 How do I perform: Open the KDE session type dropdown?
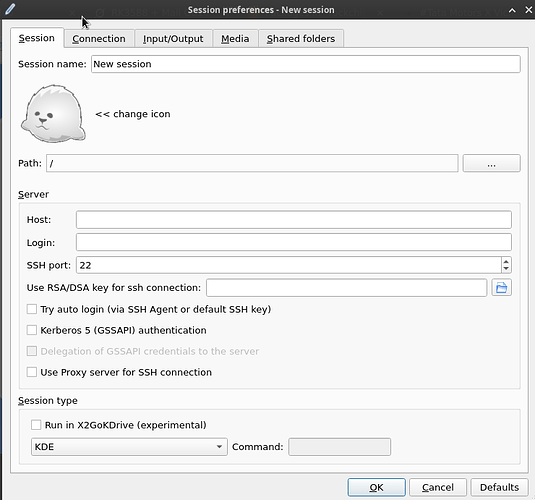click(129, 447)
